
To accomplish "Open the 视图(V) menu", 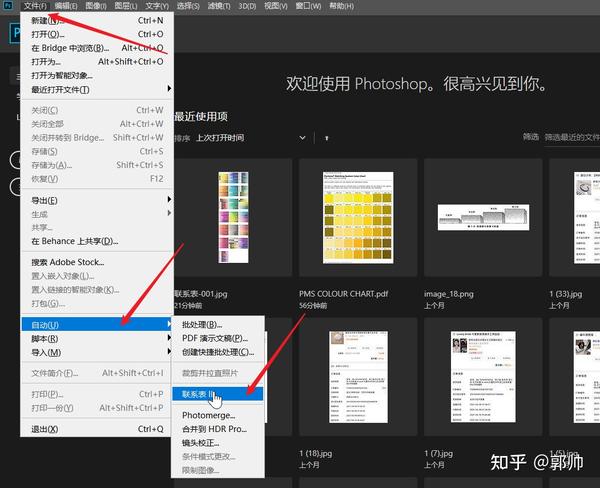I will pos(276,6).
